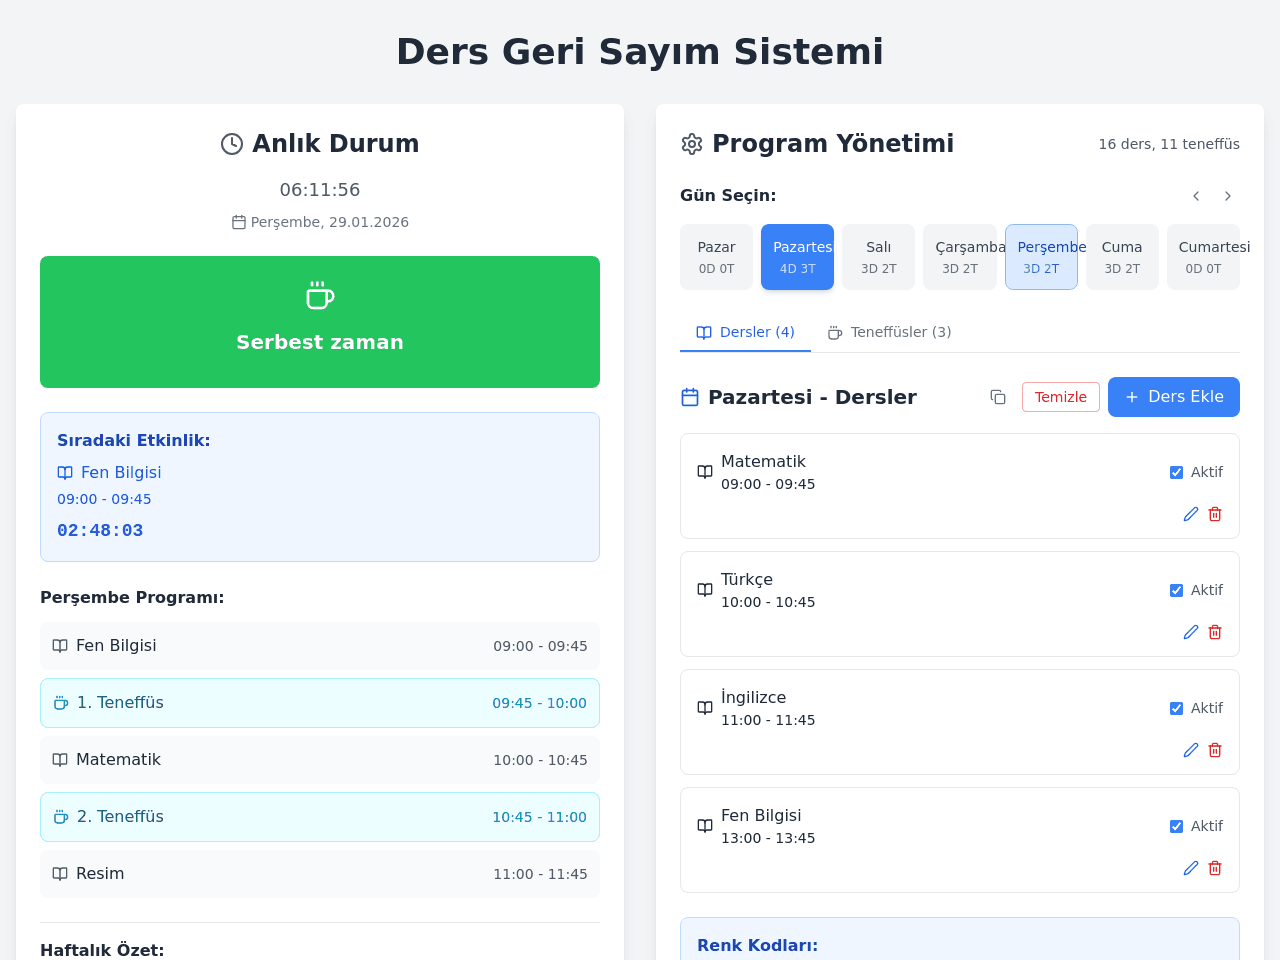
Task: Click the clock icon next to Anlık Durum
Action: [x=232, y=144]
